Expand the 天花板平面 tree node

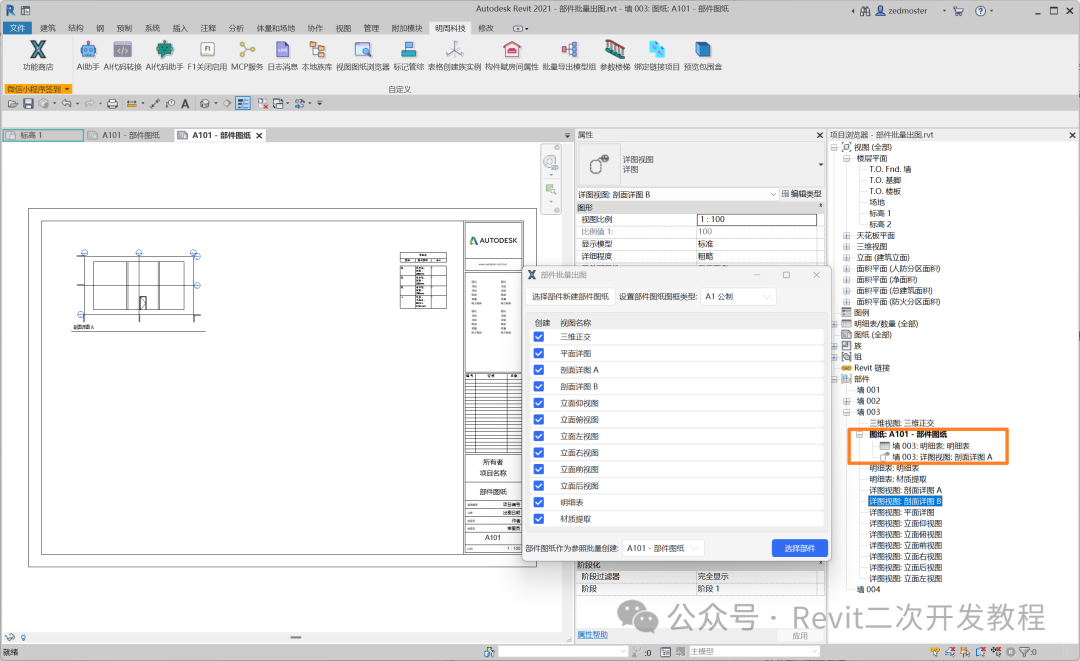point(847,235)
